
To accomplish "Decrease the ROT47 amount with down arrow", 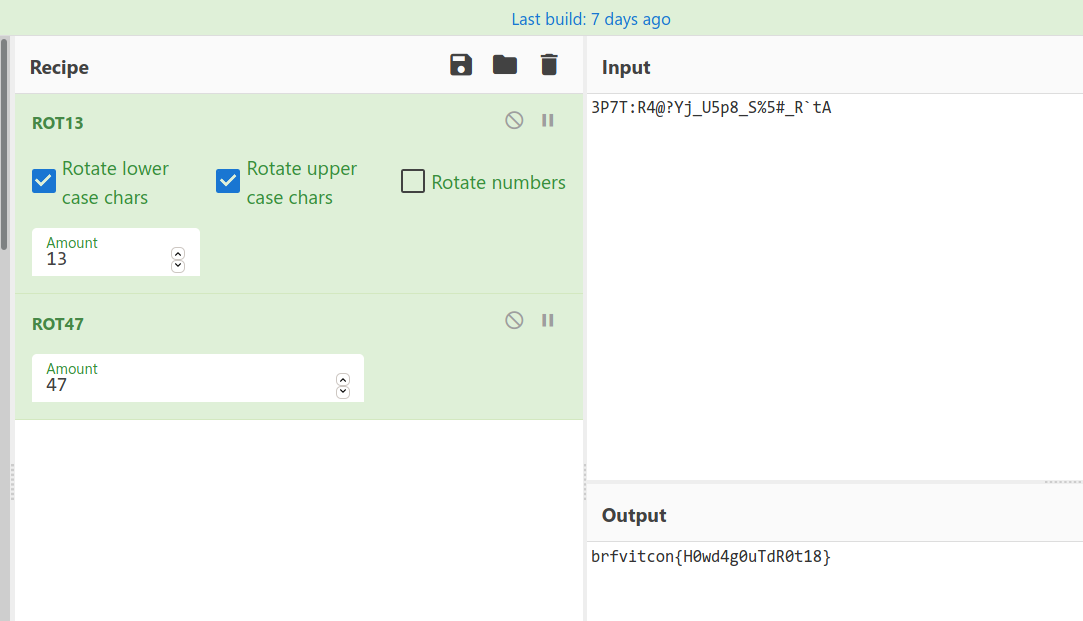I will [343, 392].
